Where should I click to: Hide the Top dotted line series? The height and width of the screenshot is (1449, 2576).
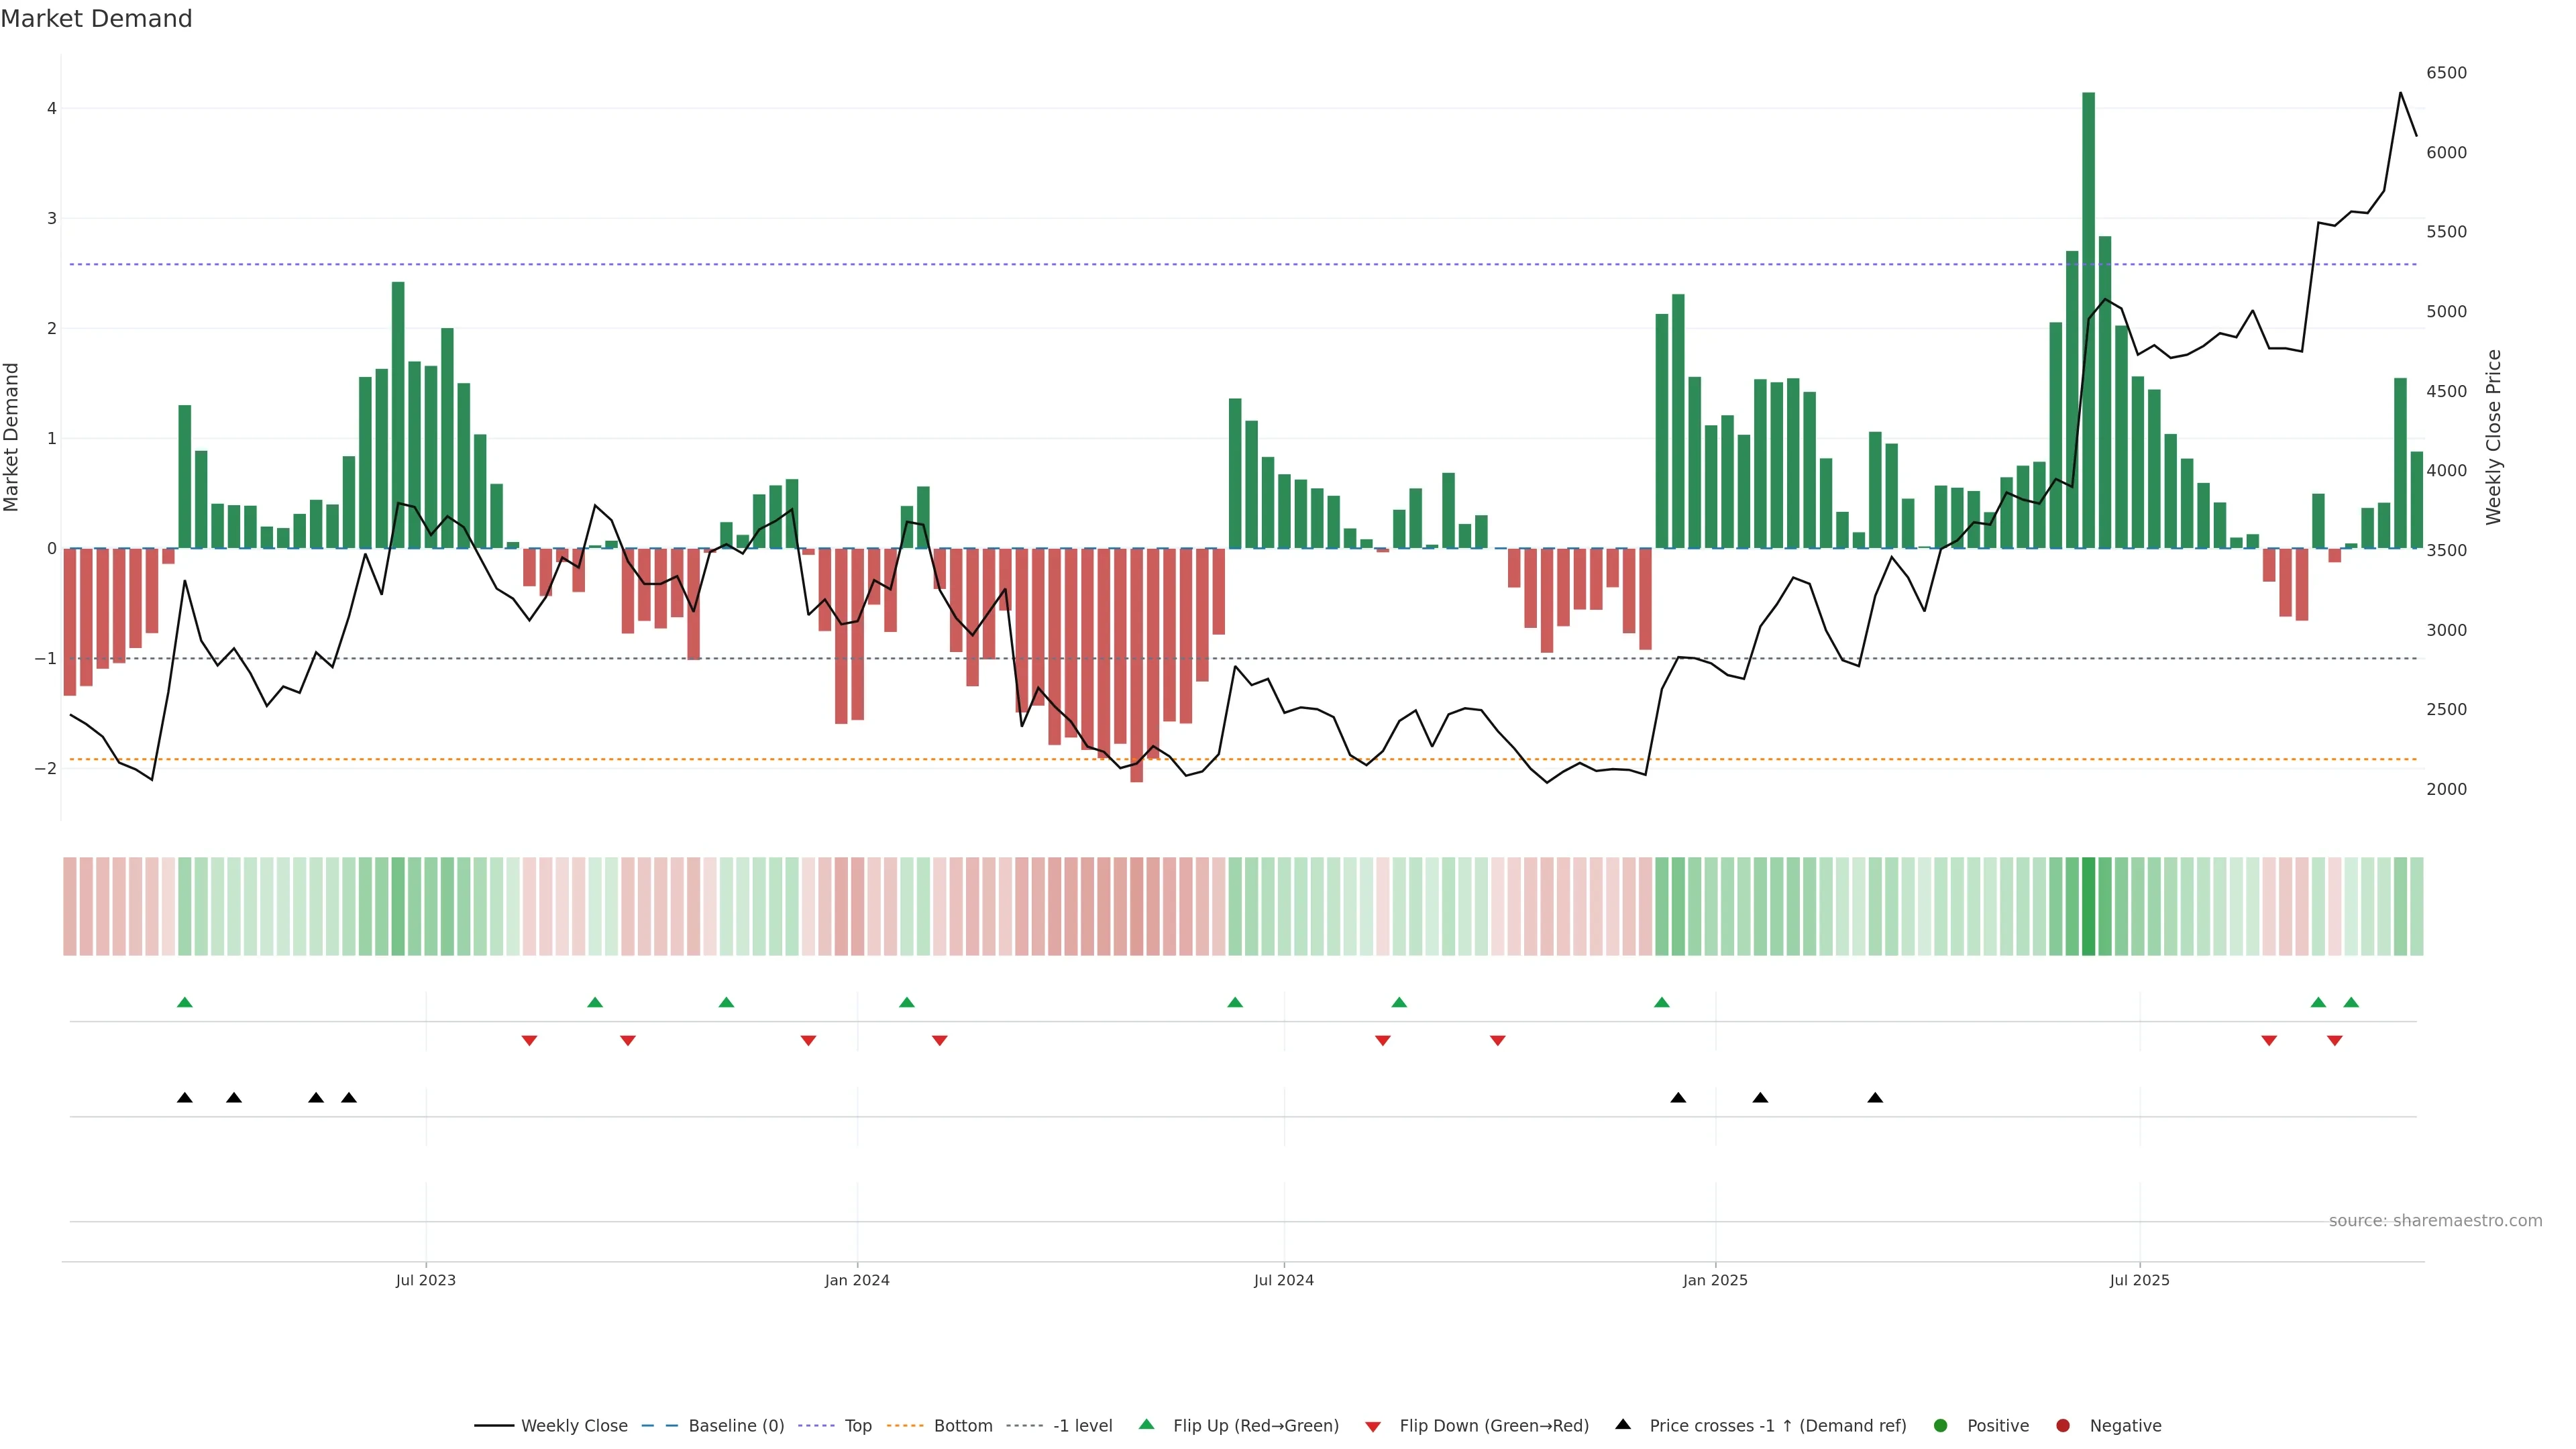(857, 1426)
